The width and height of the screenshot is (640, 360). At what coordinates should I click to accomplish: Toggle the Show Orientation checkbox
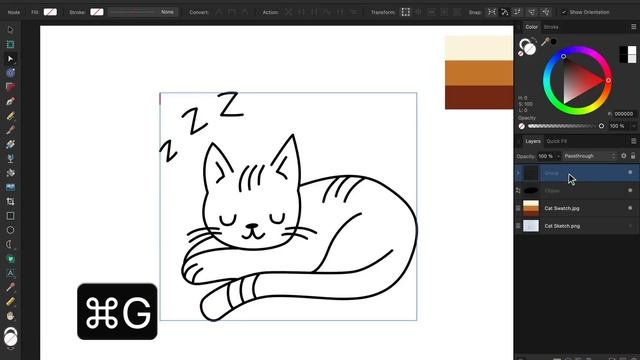(564, 12)
